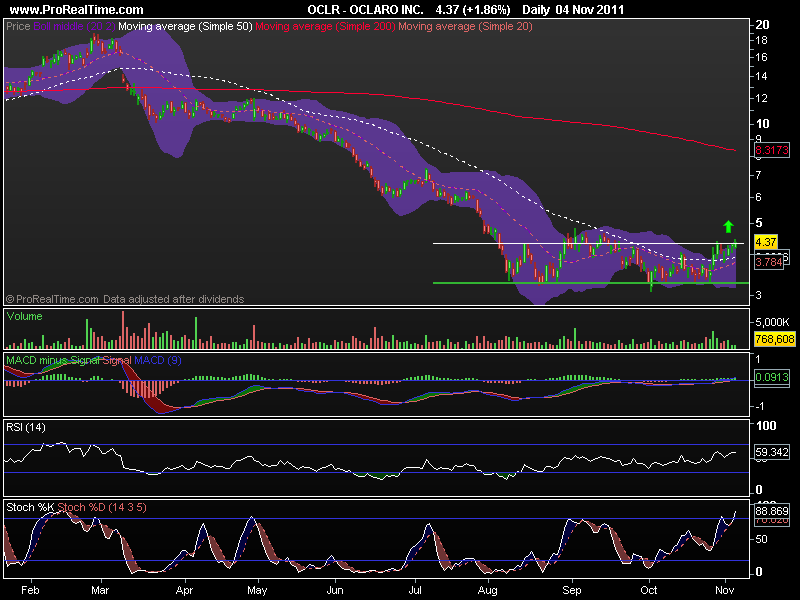Click the Daily 04 Nov 2011 timeframe label

click(573, 10)
